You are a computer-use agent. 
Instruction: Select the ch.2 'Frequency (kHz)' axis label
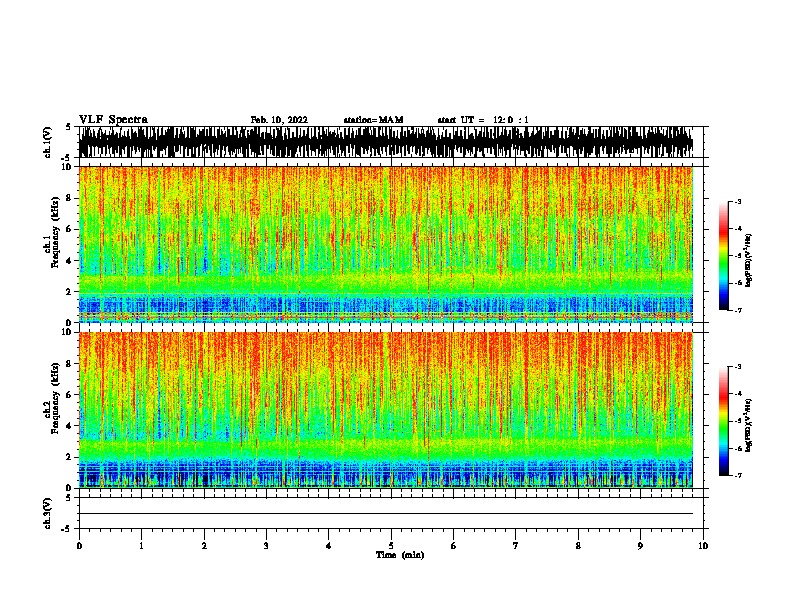[x=56, y=398]
